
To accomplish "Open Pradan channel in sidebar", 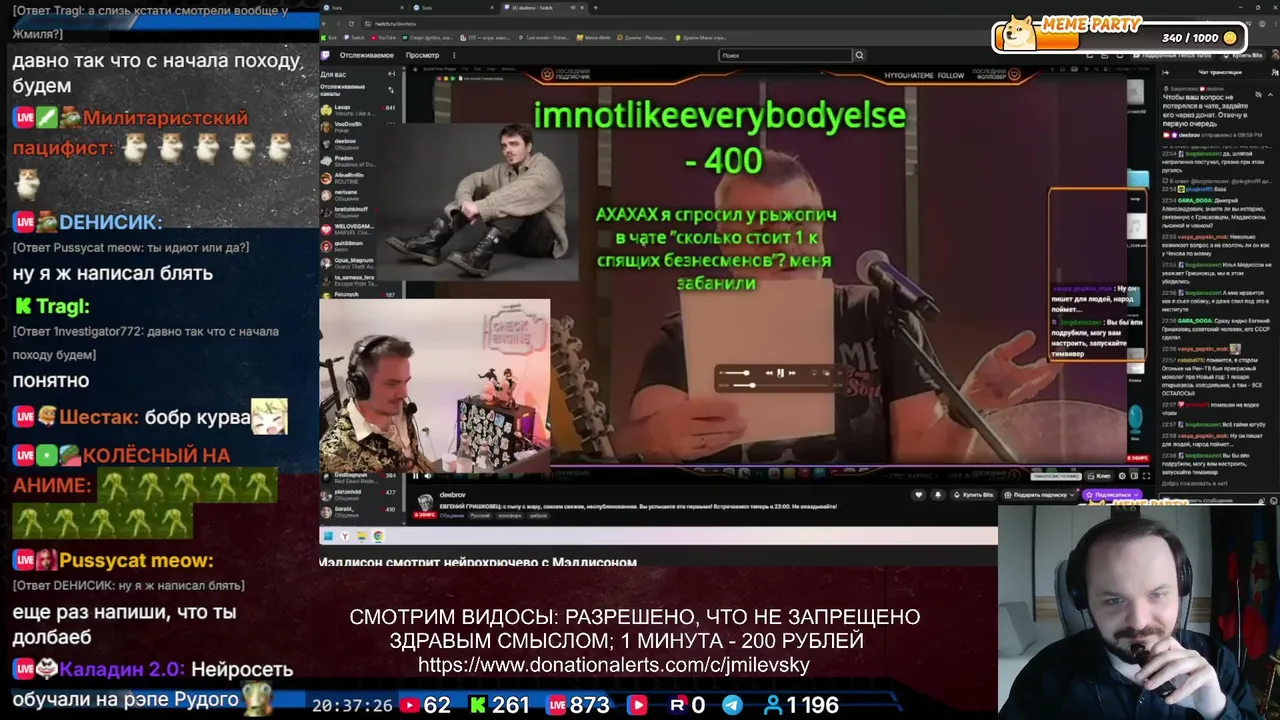I will pyautogui.click(x=360, y=160).
